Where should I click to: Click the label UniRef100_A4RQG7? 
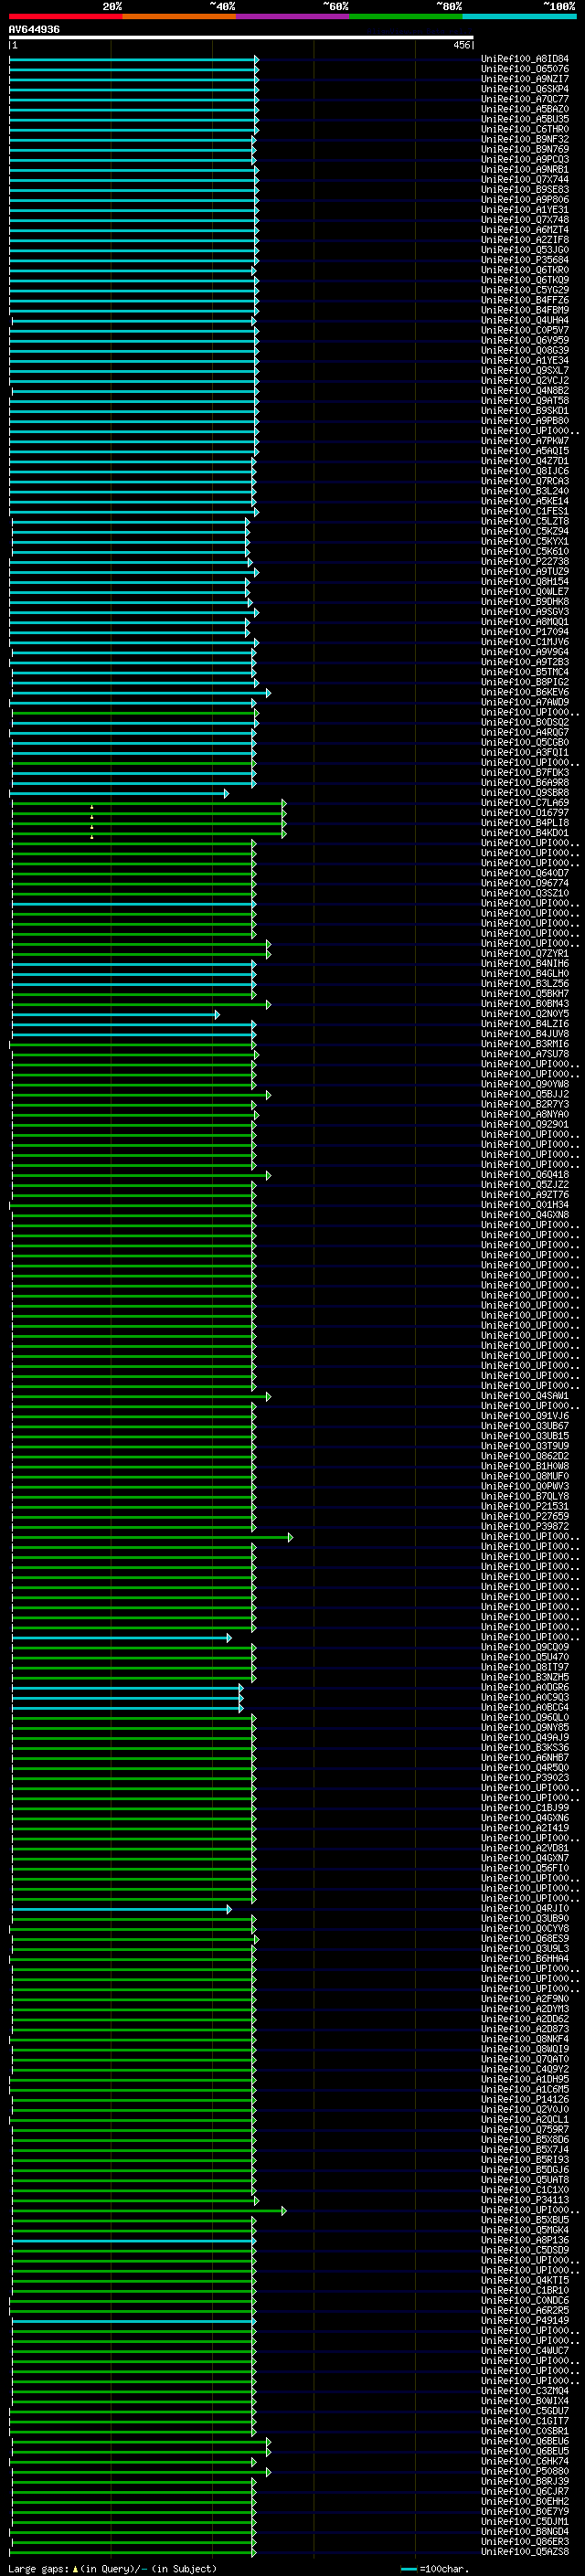pos(525,732)
